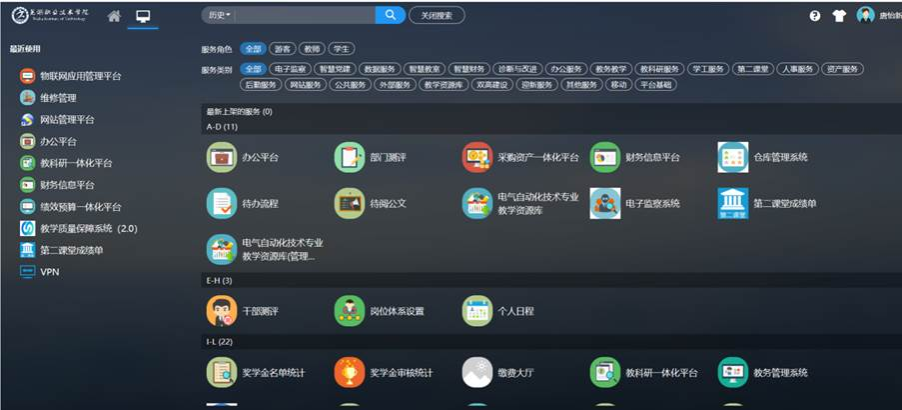Filter service role by 教师
Image resolution: width=902 pixels, height=410 pixels.
click(x=312, y=48)
